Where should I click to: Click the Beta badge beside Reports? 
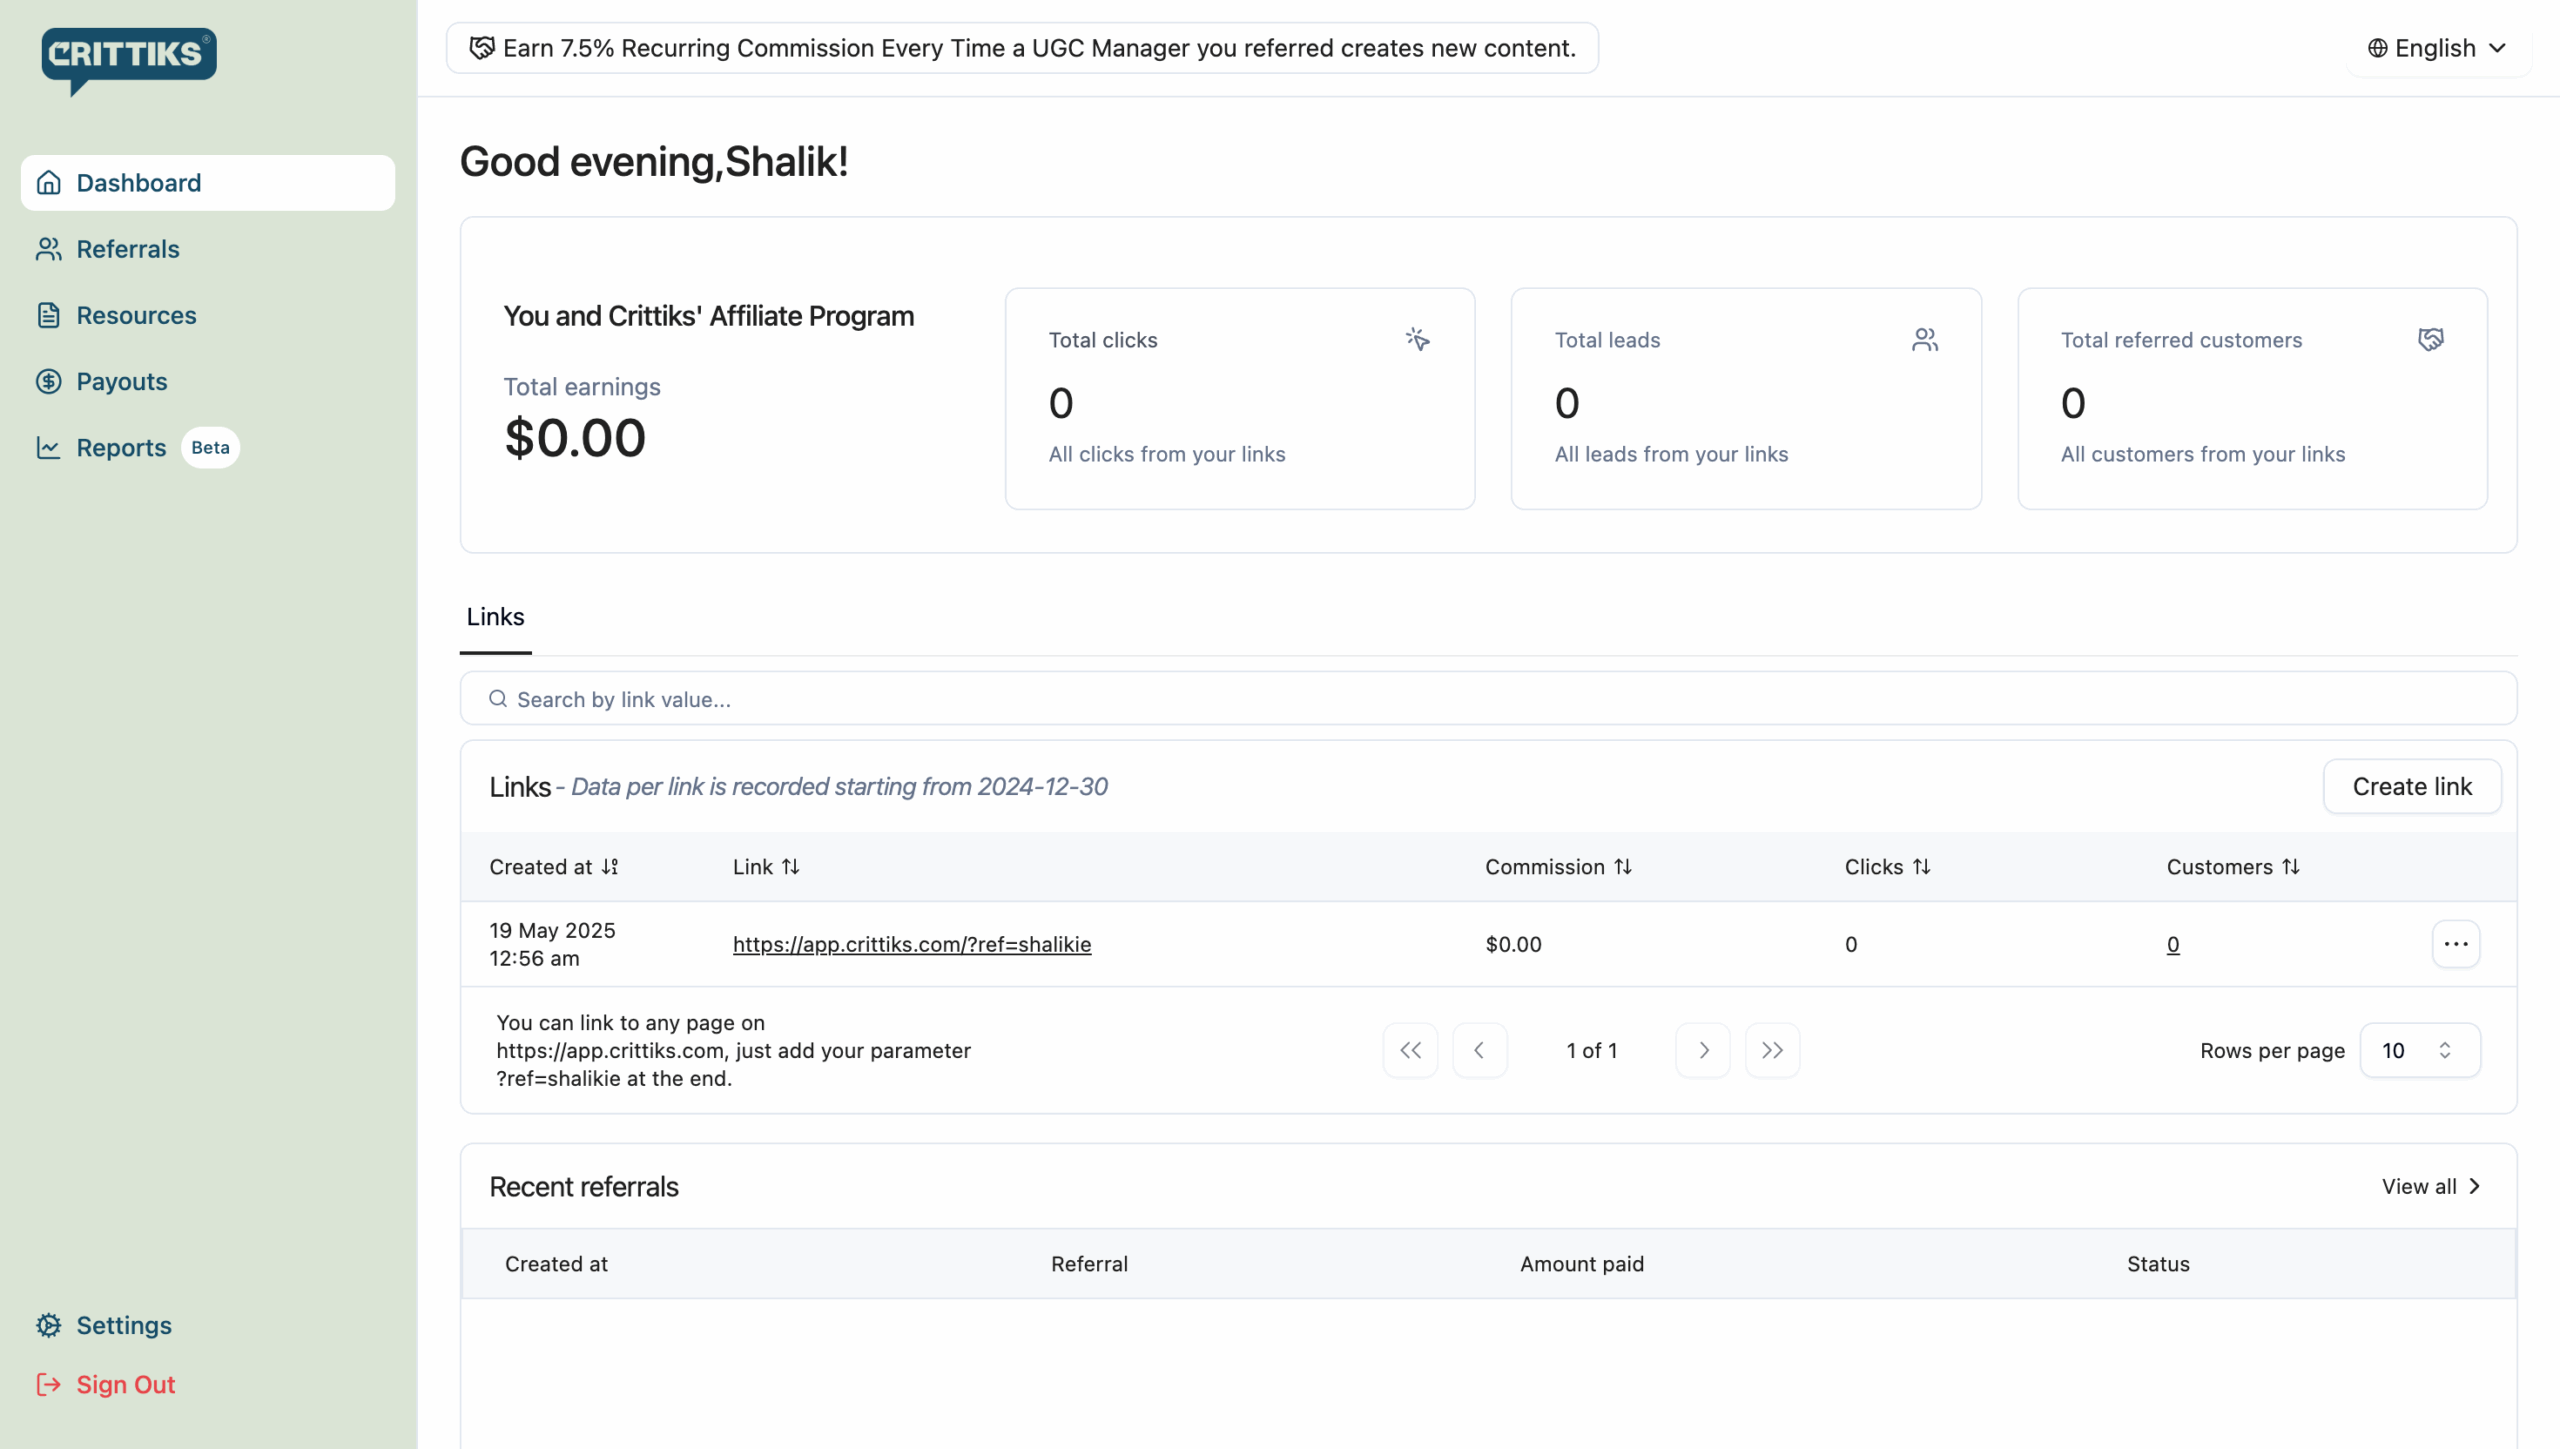click(210, 447)
